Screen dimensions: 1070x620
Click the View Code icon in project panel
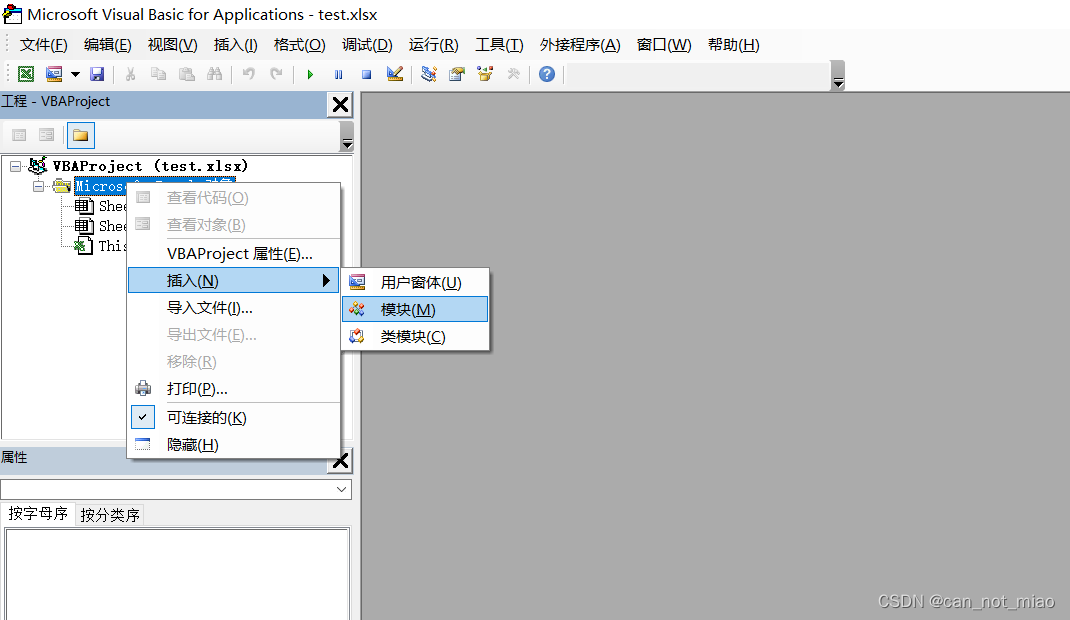(x=19, y=135)
